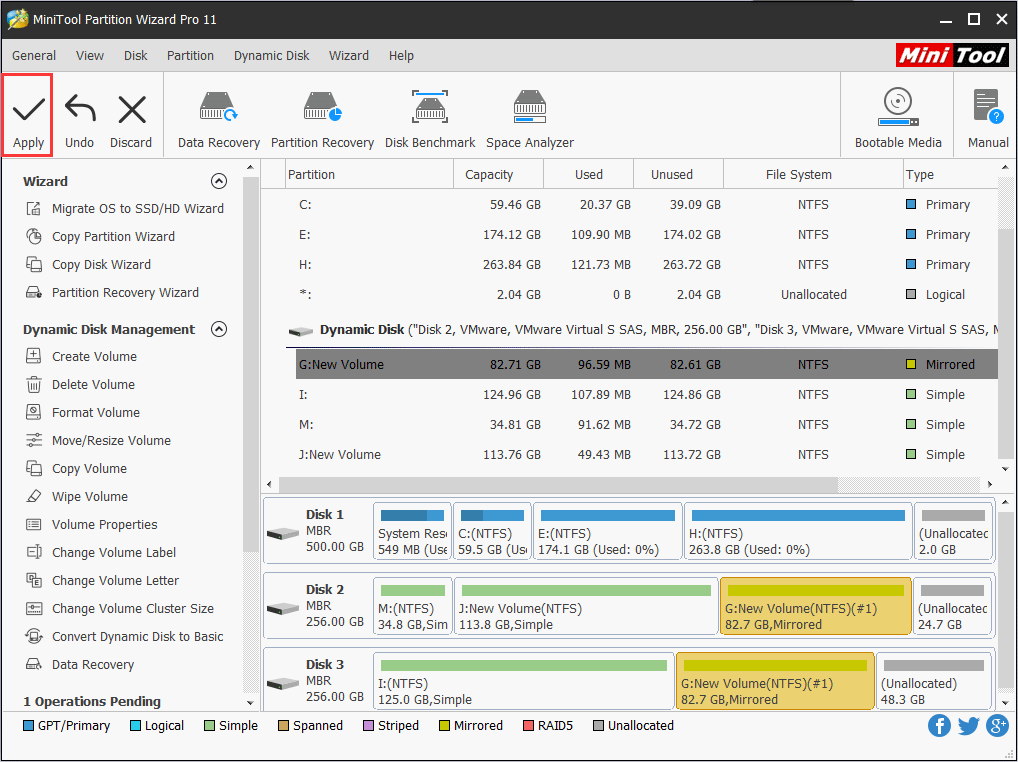Viewport: 1018px width, 762px height.
Task: Select the unallocated 2.04 GB row
Action: pos(647,294)
